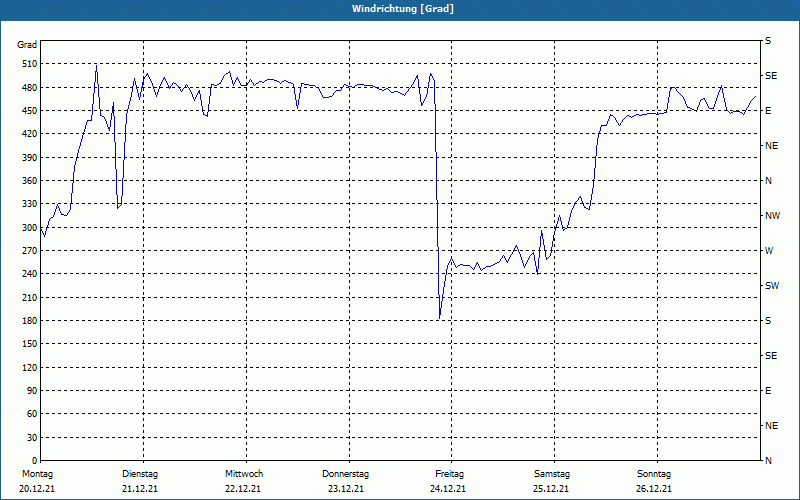Click the "SW" compass direction label

(772, 286)
